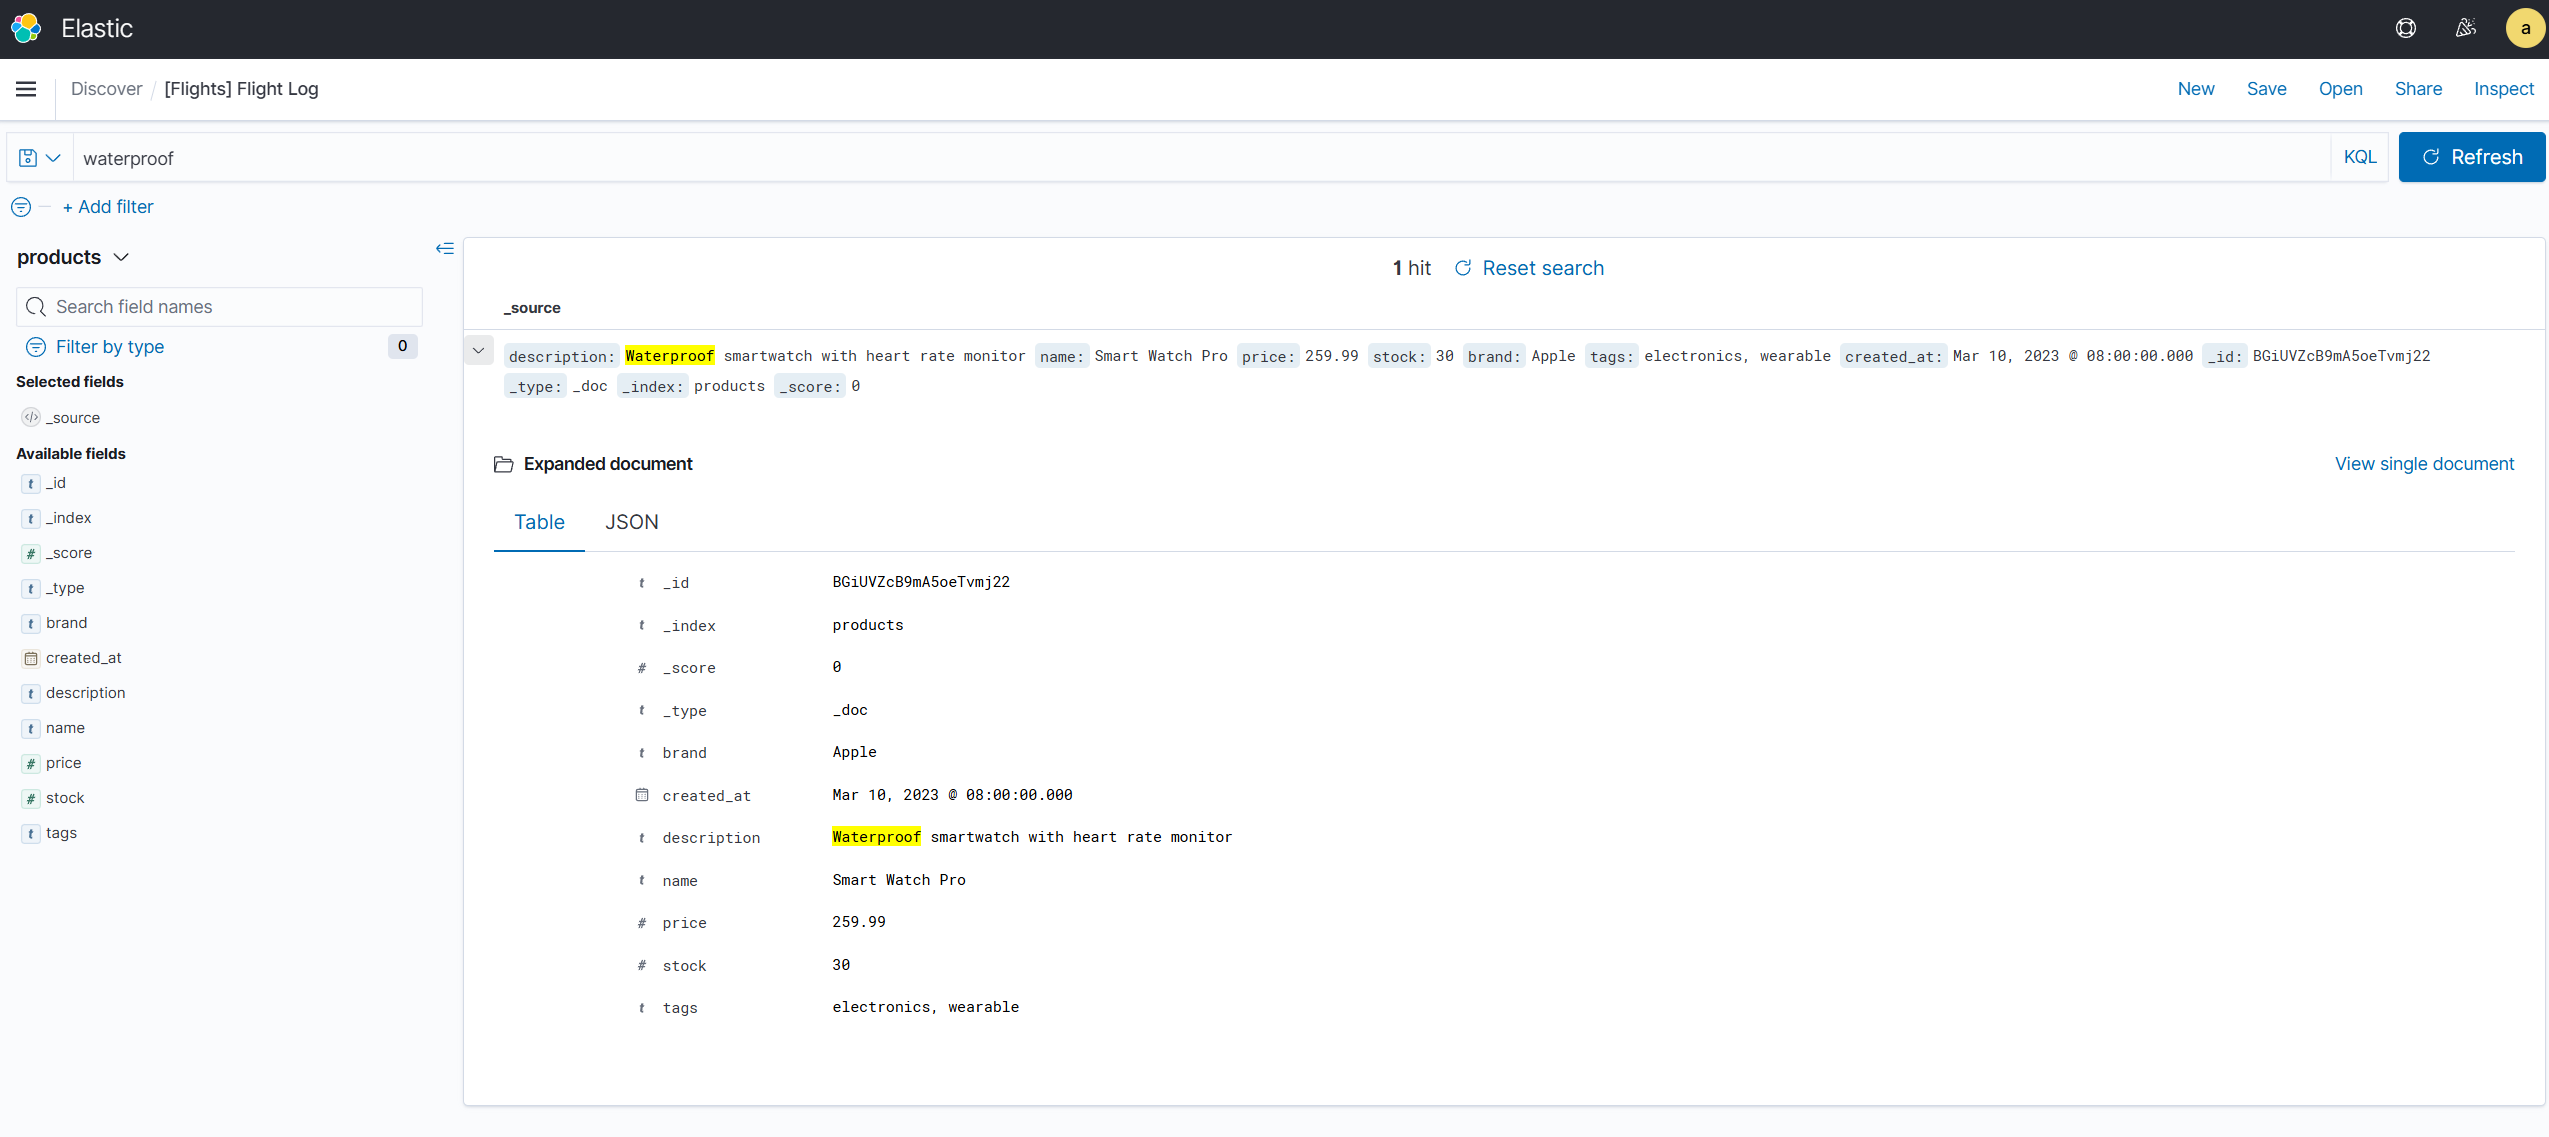Click the user avatar 'a'

(x=2524, y=28)
